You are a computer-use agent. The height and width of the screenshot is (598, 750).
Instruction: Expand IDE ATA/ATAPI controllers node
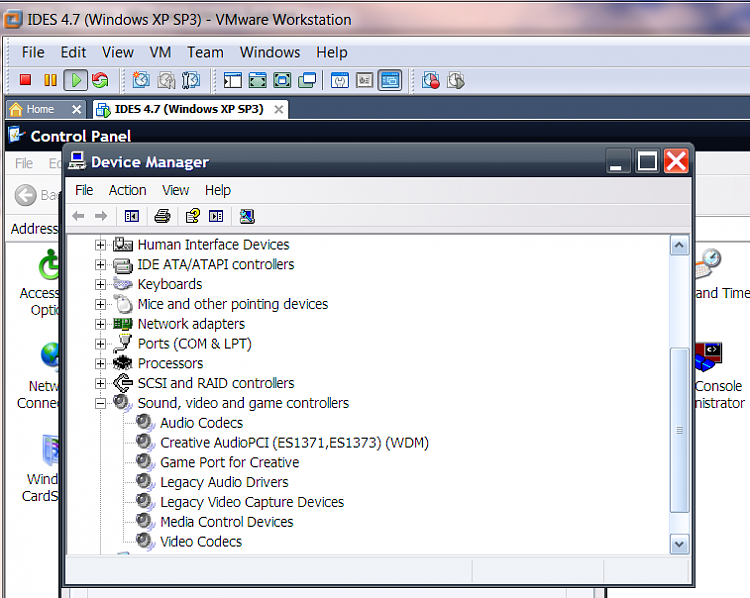[x=100, y=265]
